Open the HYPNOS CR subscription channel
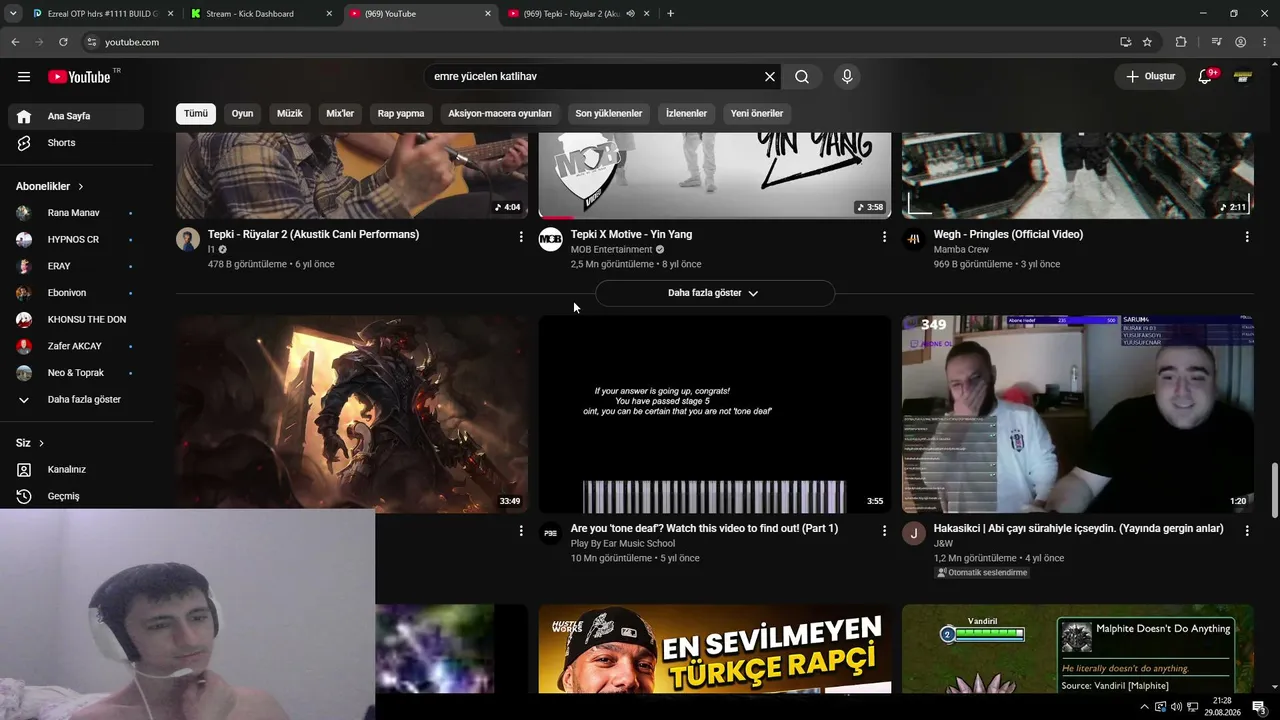Screen dimensions: 1280x720 (76, 240)
